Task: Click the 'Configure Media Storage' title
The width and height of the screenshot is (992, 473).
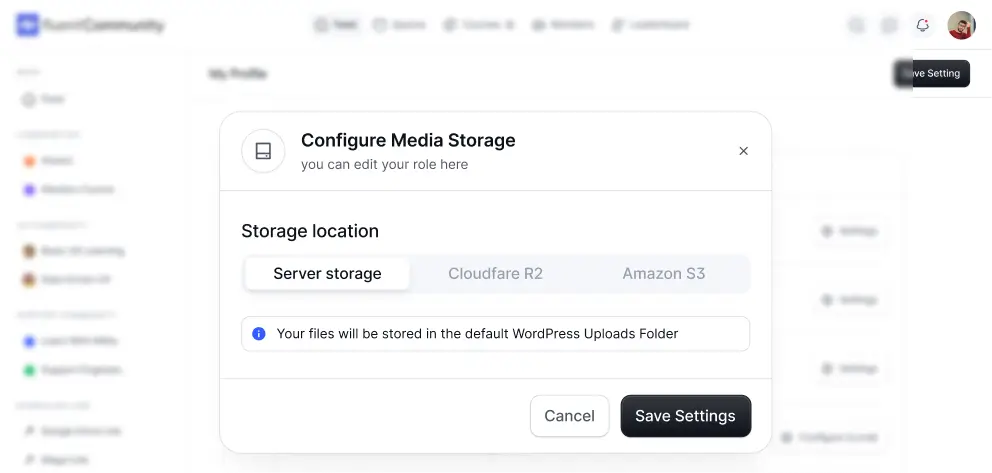Action: tap(408, 140)
